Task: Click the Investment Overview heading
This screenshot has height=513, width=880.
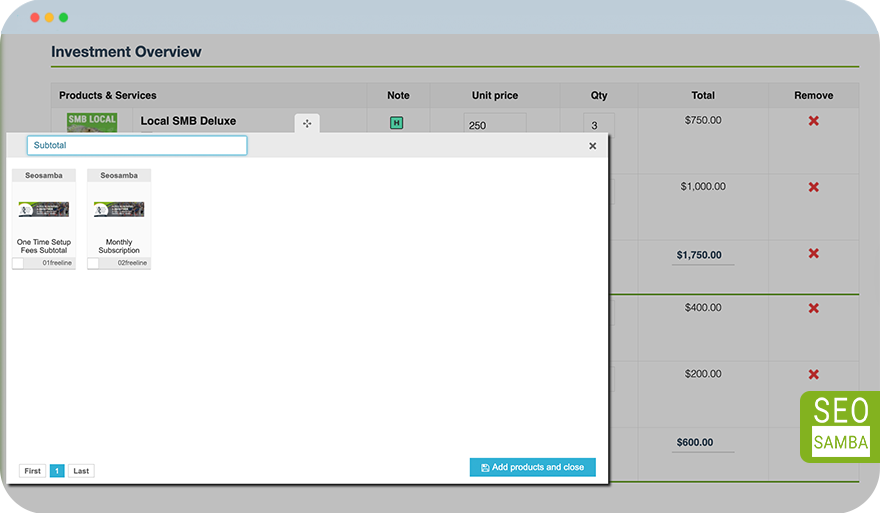Action: (126, 52)
